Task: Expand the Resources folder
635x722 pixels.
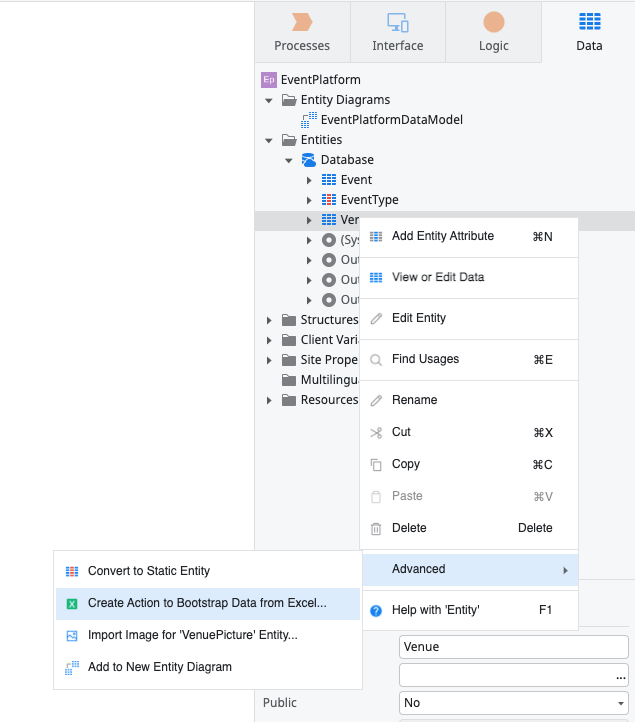Action: [269, 400]
